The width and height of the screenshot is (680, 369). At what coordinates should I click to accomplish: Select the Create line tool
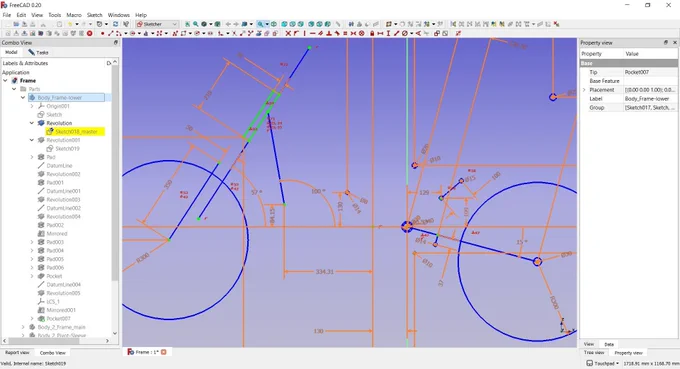[111, 33]
